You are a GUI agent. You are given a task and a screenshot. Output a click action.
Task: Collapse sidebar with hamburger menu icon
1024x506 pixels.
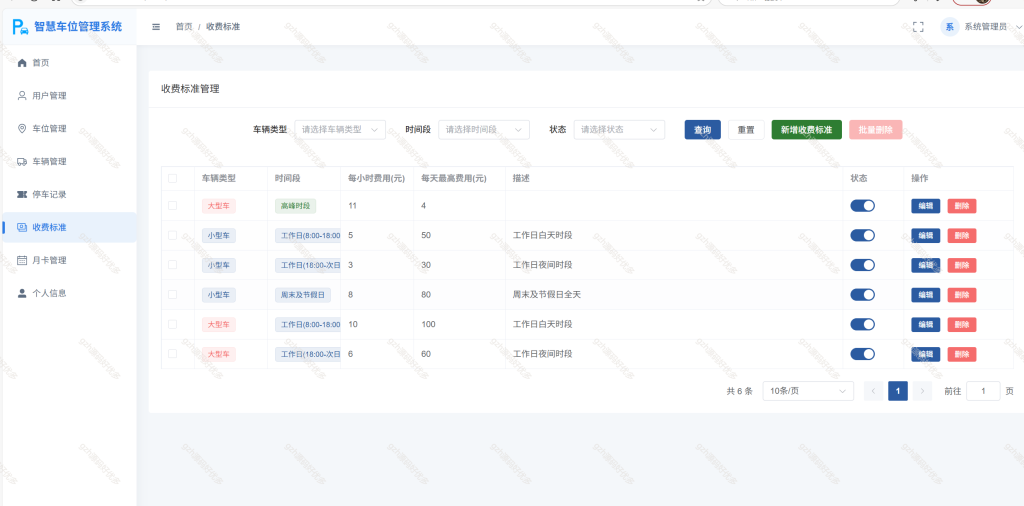click(156, 27)
